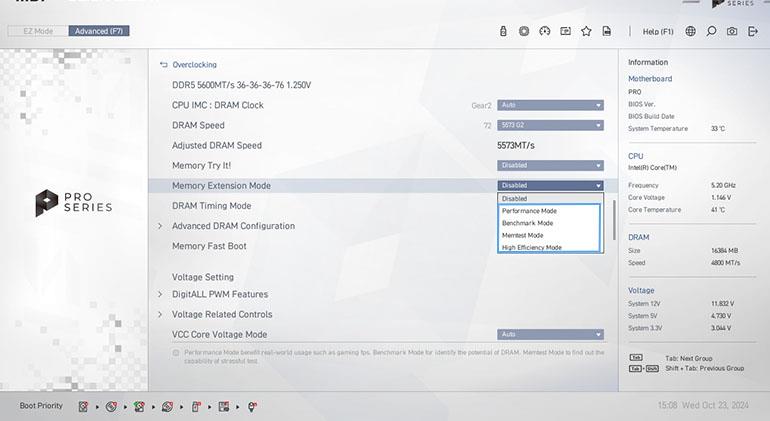Switch to Advanced (F7) mode

tap(99, 31)
